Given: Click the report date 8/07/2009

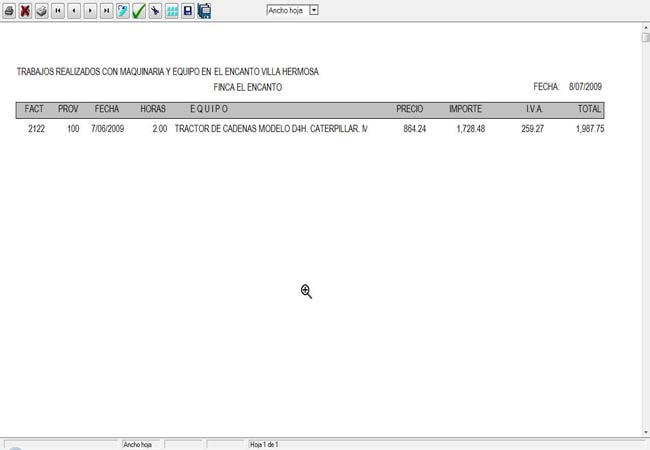Looking at the screenshot, I should coord(585,87).
